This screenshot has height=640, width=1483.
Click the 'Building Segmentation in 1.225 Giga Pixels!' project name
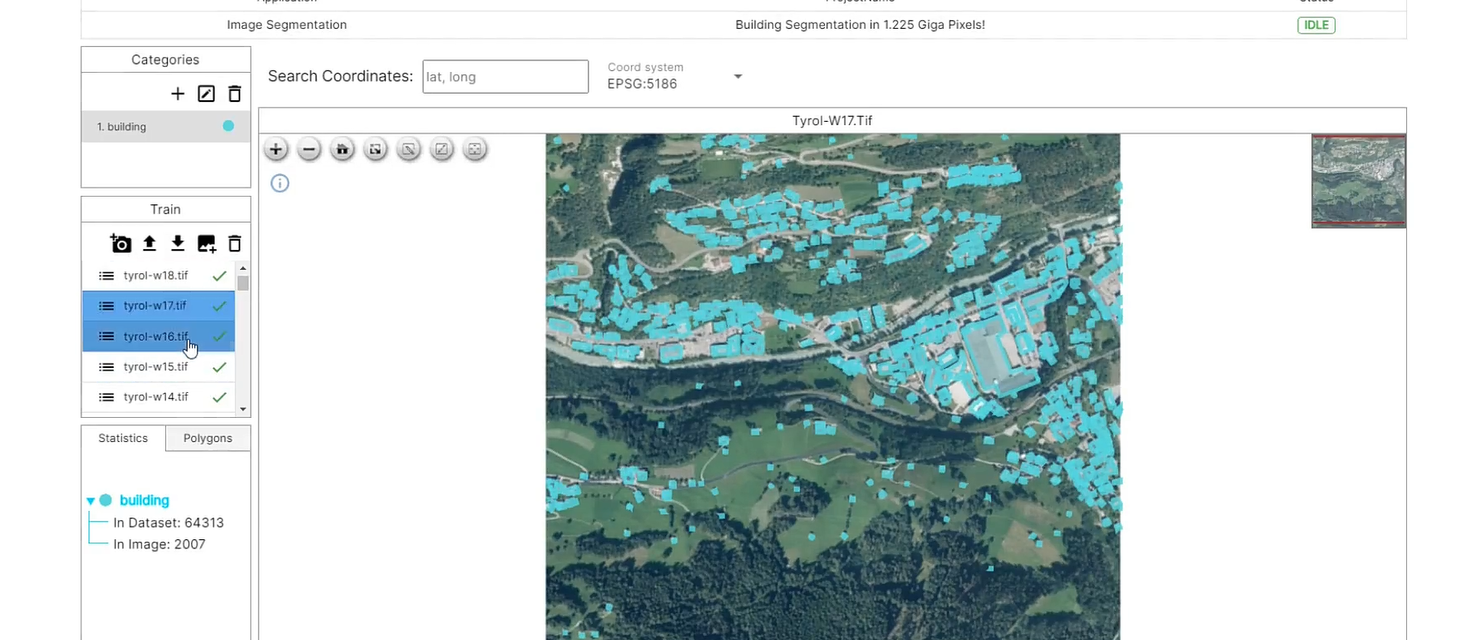pos(860,25)
